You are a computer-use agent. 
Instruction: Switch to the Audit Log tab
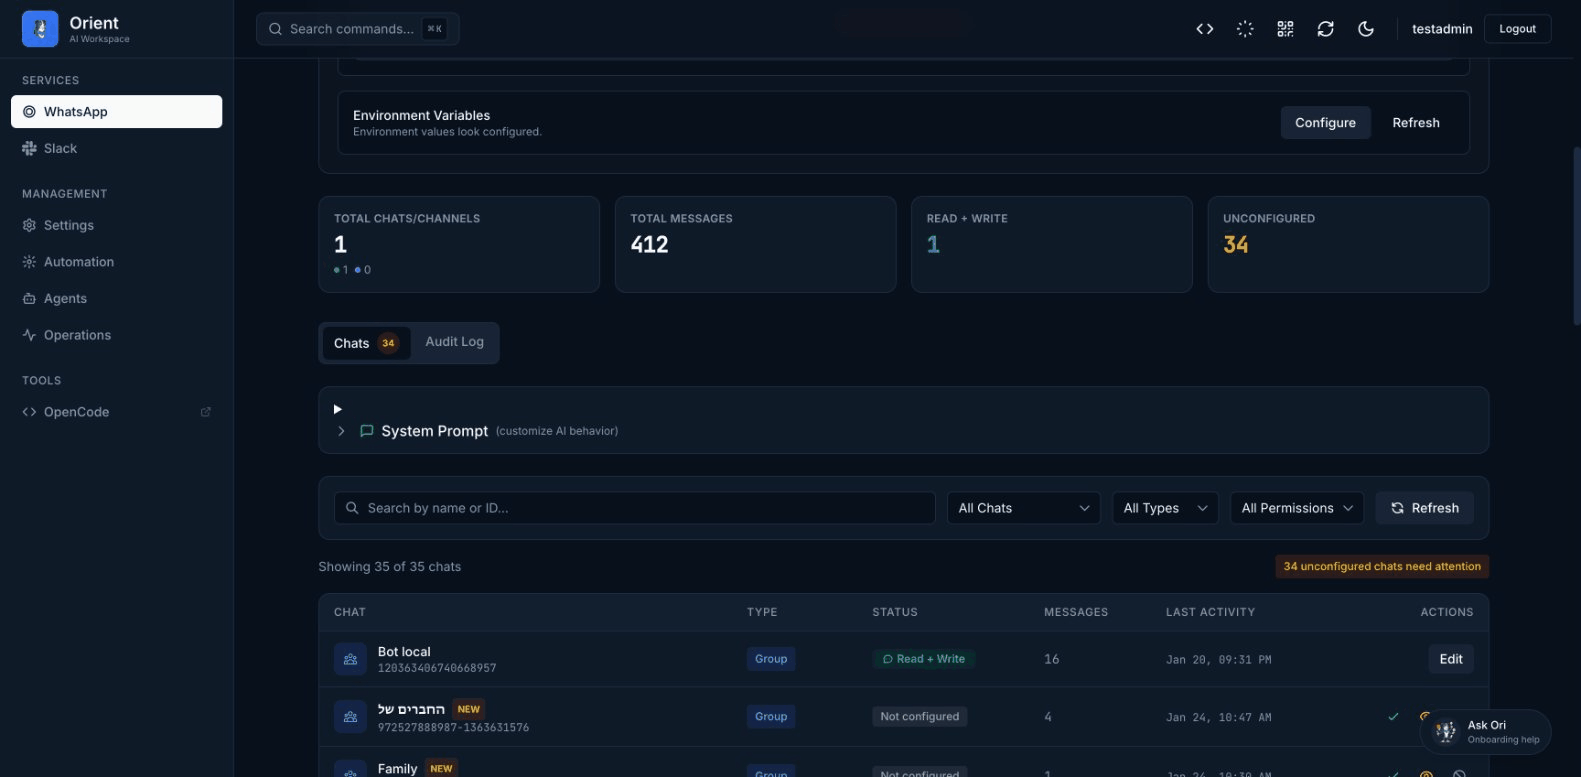coord(454,342)
